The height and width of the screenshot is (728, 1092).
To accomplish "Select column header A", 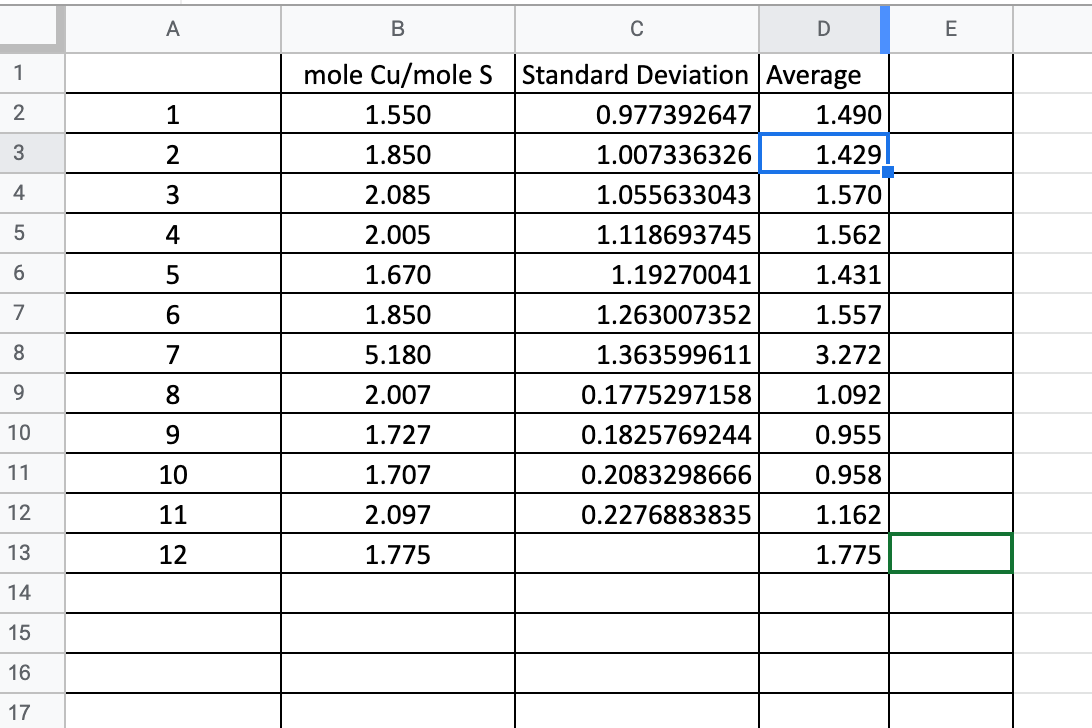I will coord(174,29).
